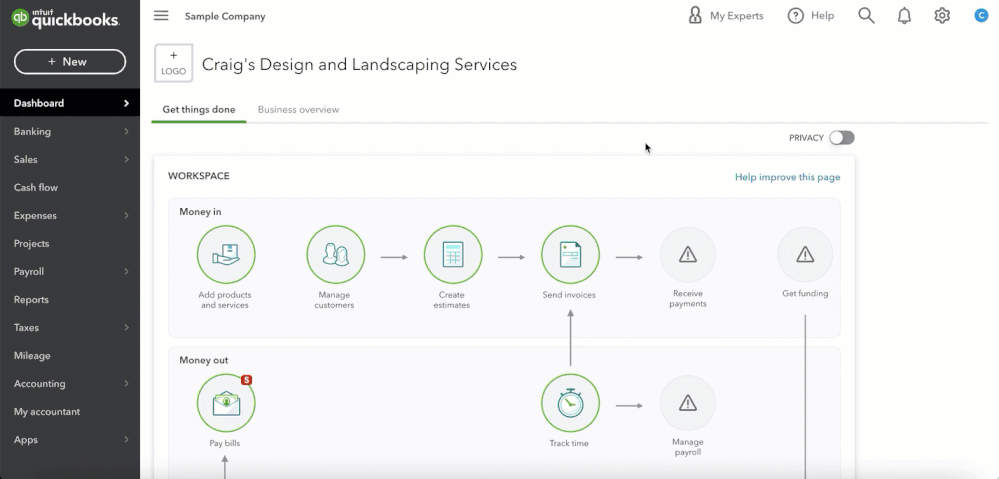The image size is (999, 479).
Task: Expand the Sales submenu in the sidebar
Action: [x=70, y=159]
